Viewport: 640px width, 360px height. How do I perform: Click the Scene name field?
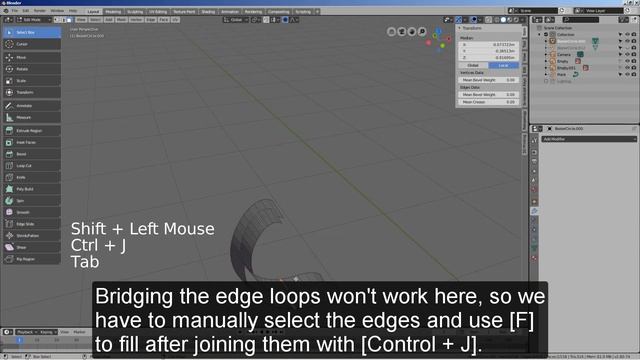[537, 11]
